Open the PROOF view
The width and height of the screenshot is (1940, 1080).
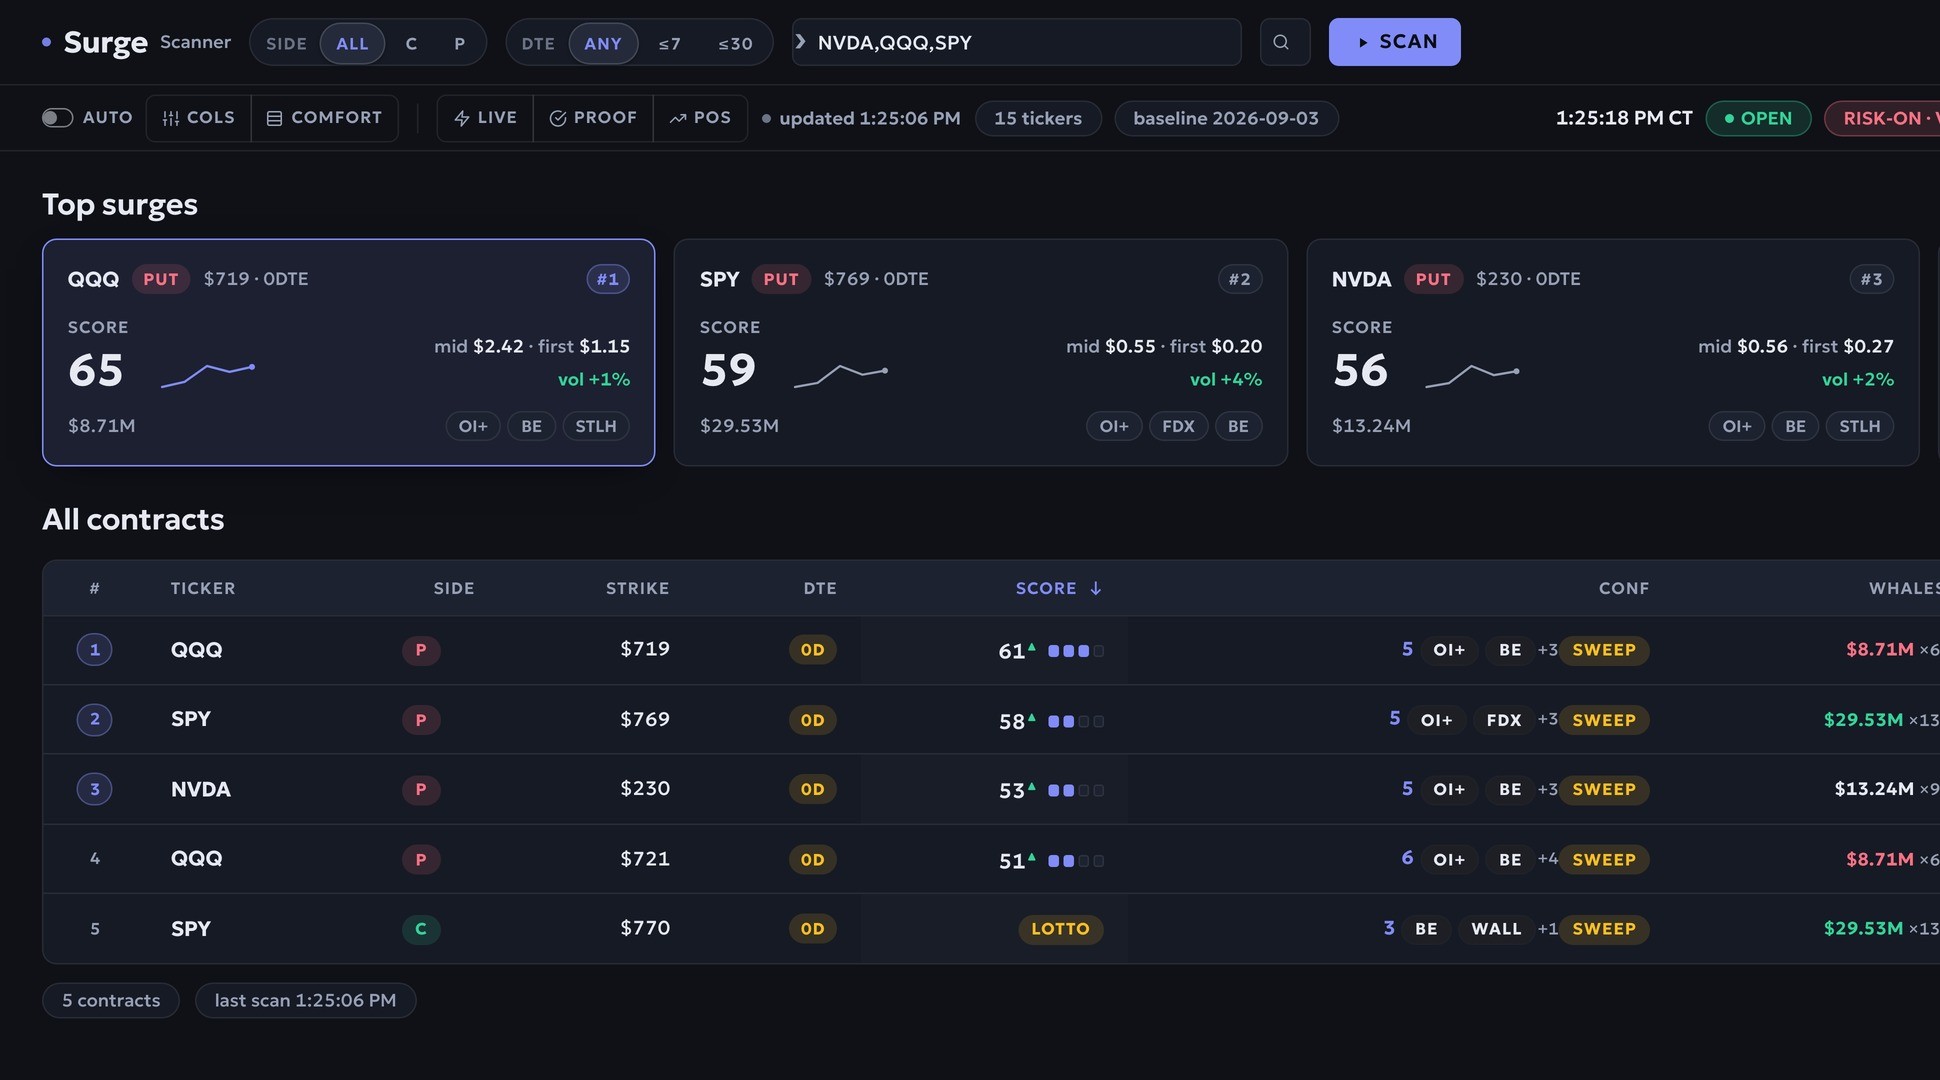[593, 118]
